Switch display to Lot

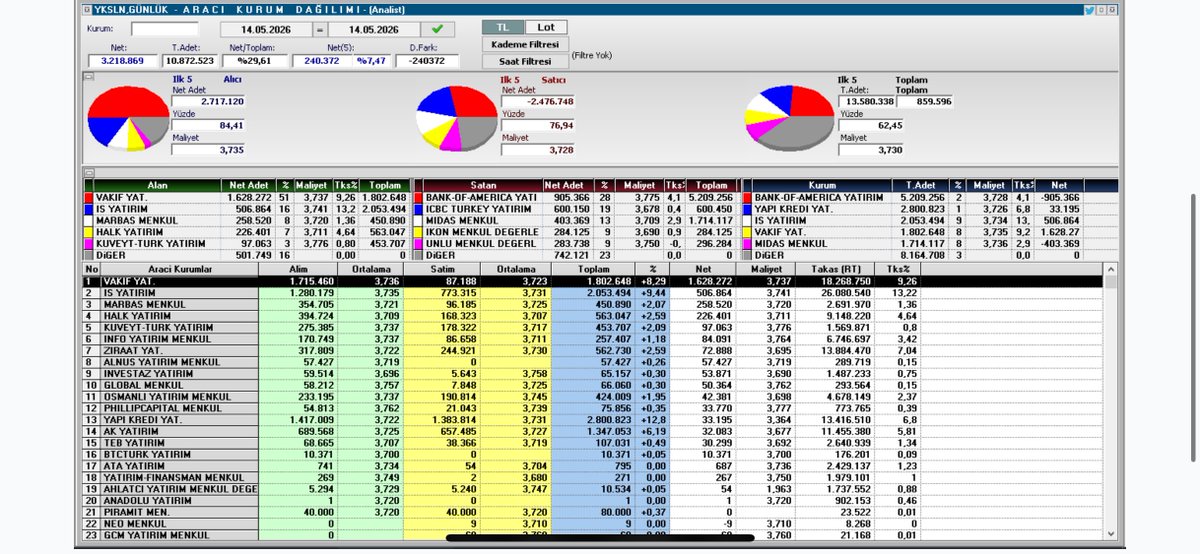click(547, 27)
